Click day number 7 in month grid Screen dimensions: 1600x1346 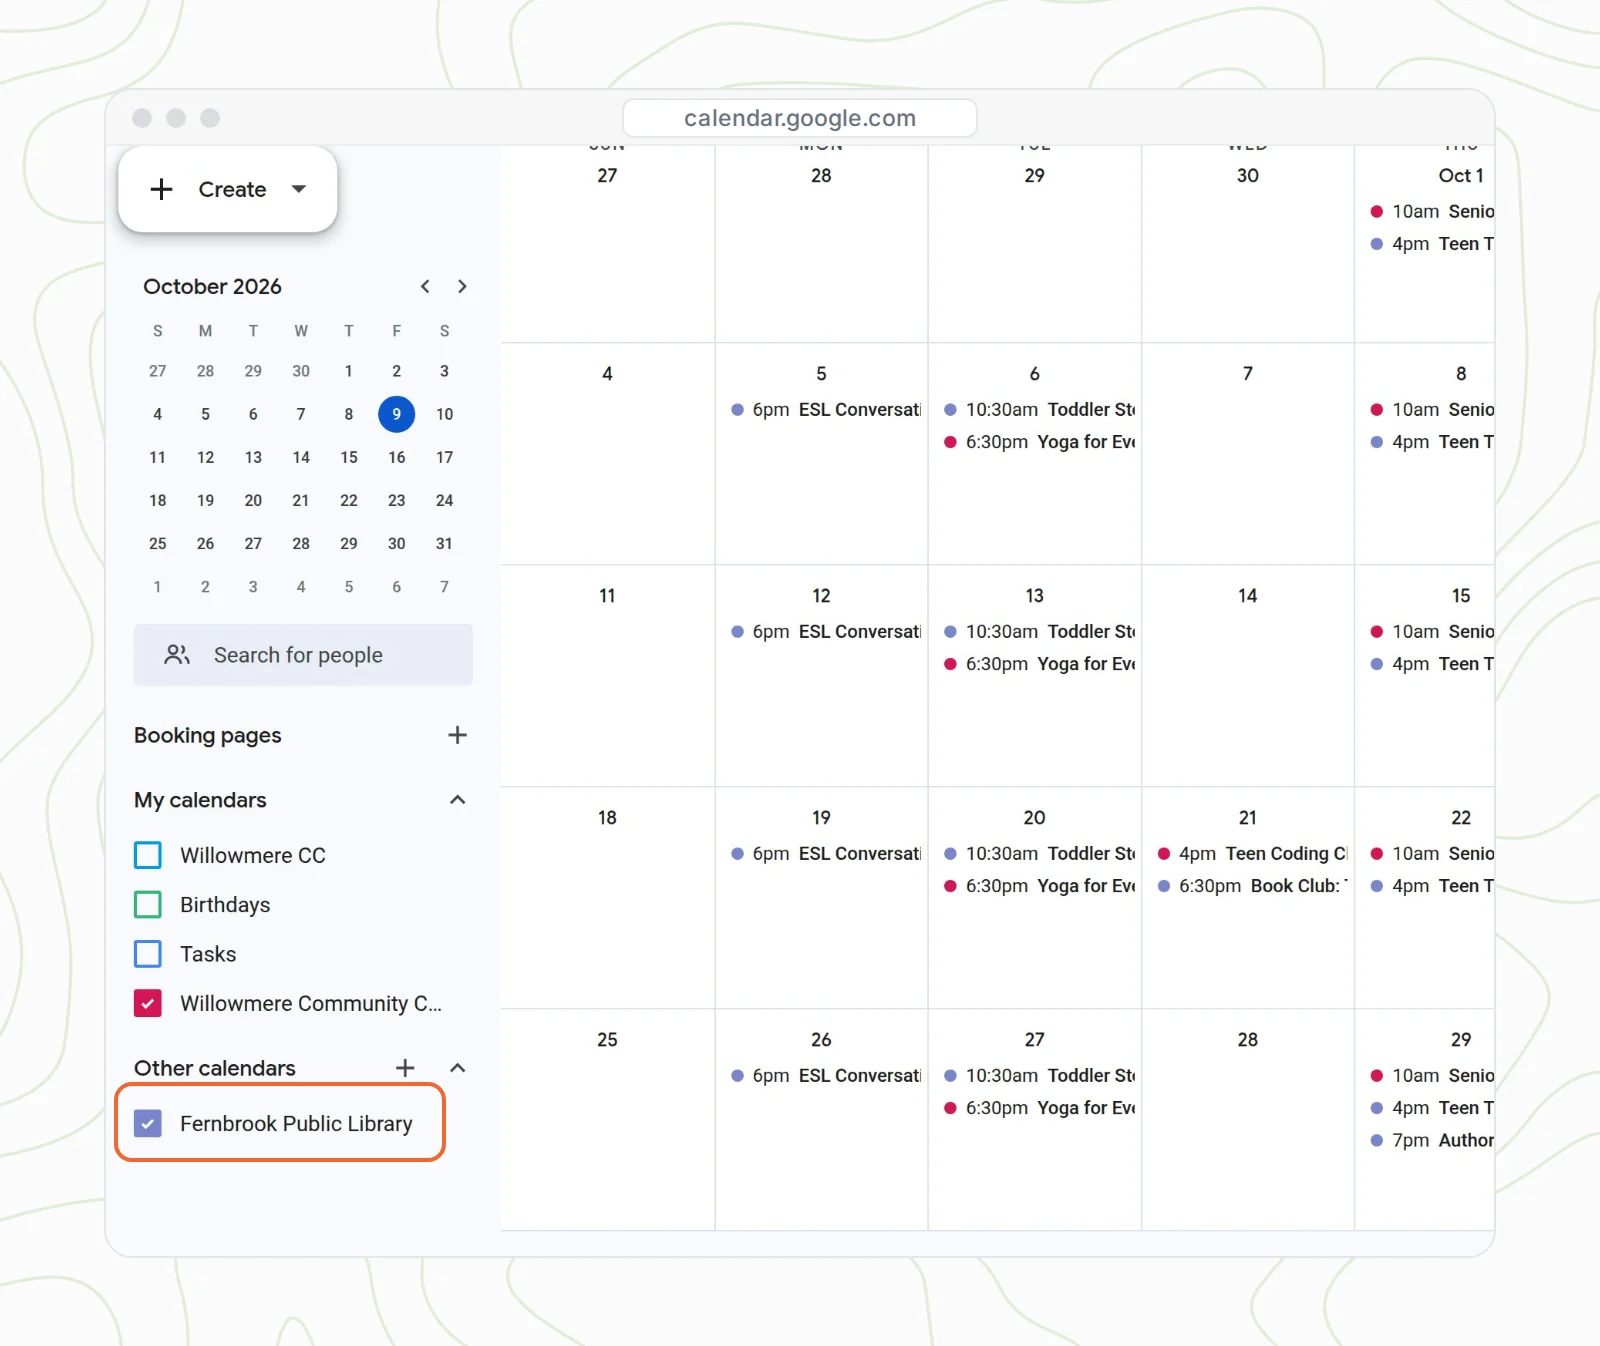coord(1247,374)
